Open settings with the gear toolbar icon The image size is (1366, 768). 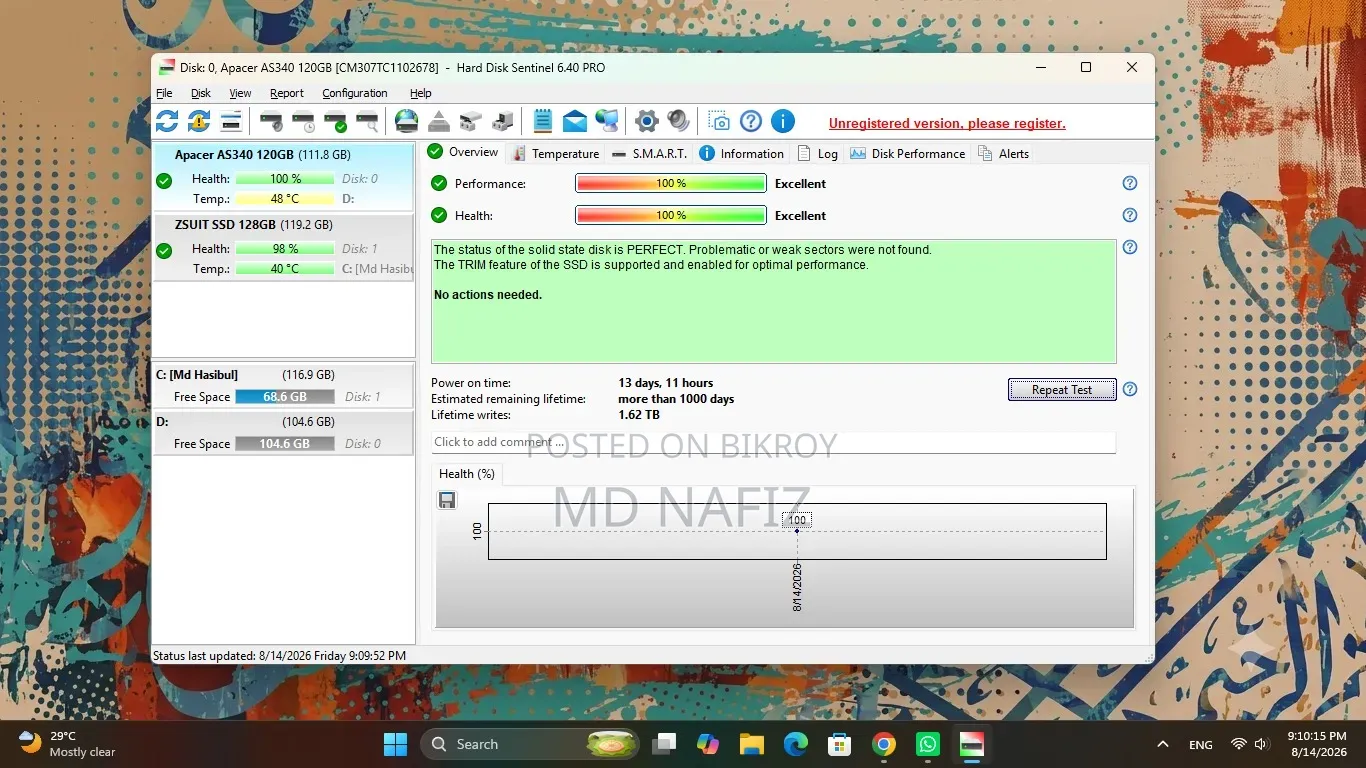pyautogui.click(x=647, y=122)
